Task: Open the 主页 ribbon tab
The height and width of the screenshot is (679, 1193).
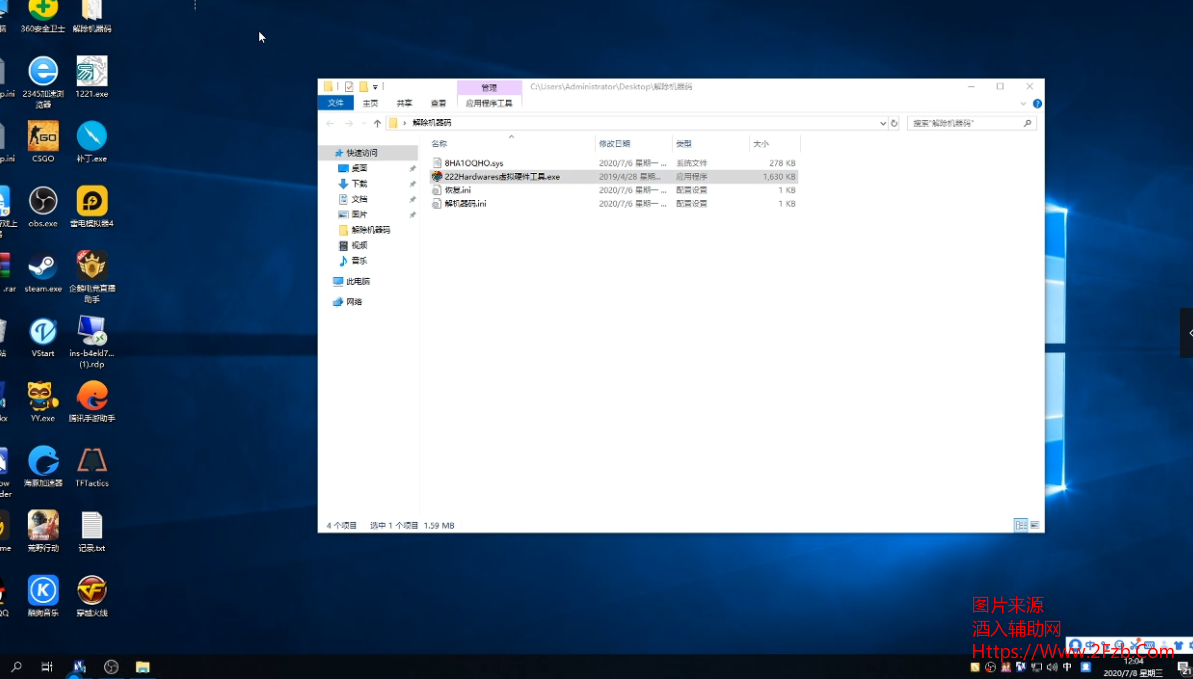Action: tap(371, 104)
